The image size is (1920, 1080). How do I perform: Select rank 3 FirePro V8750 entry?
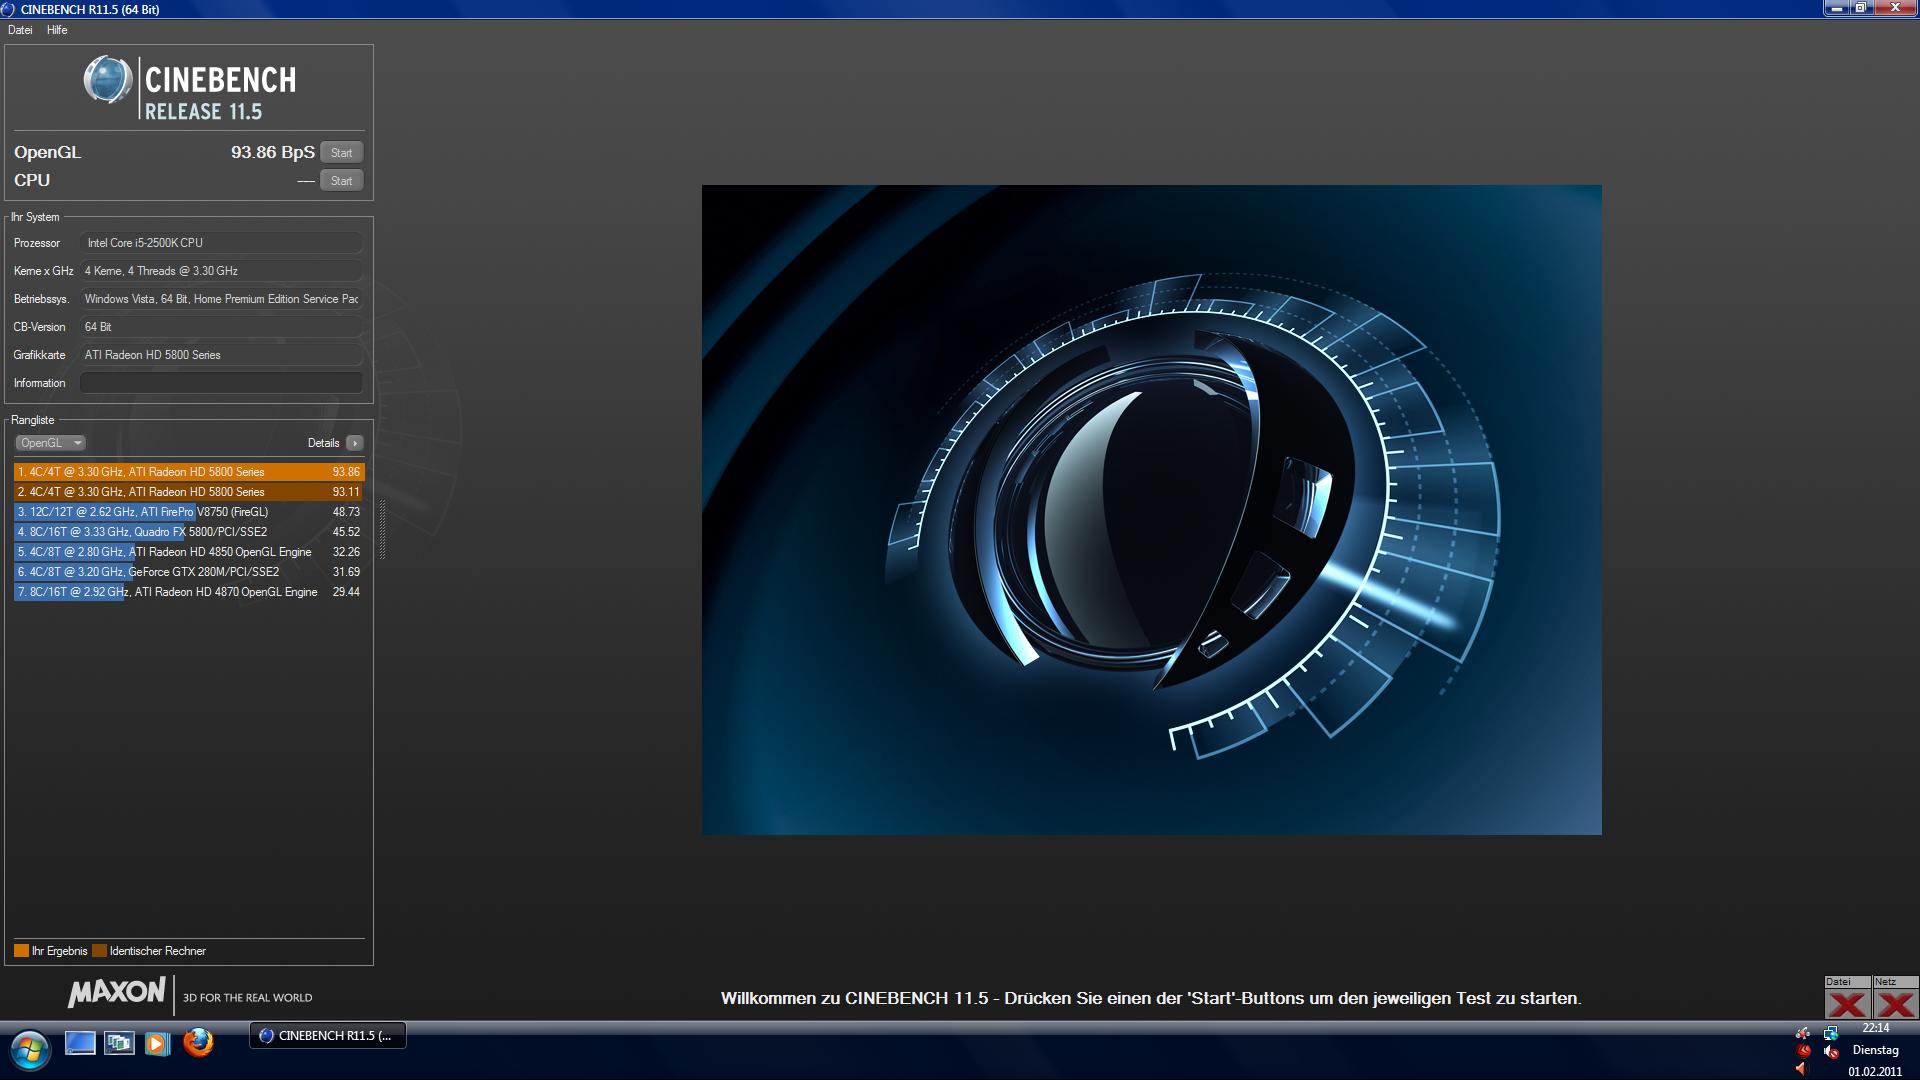click(x=188, y=512)
